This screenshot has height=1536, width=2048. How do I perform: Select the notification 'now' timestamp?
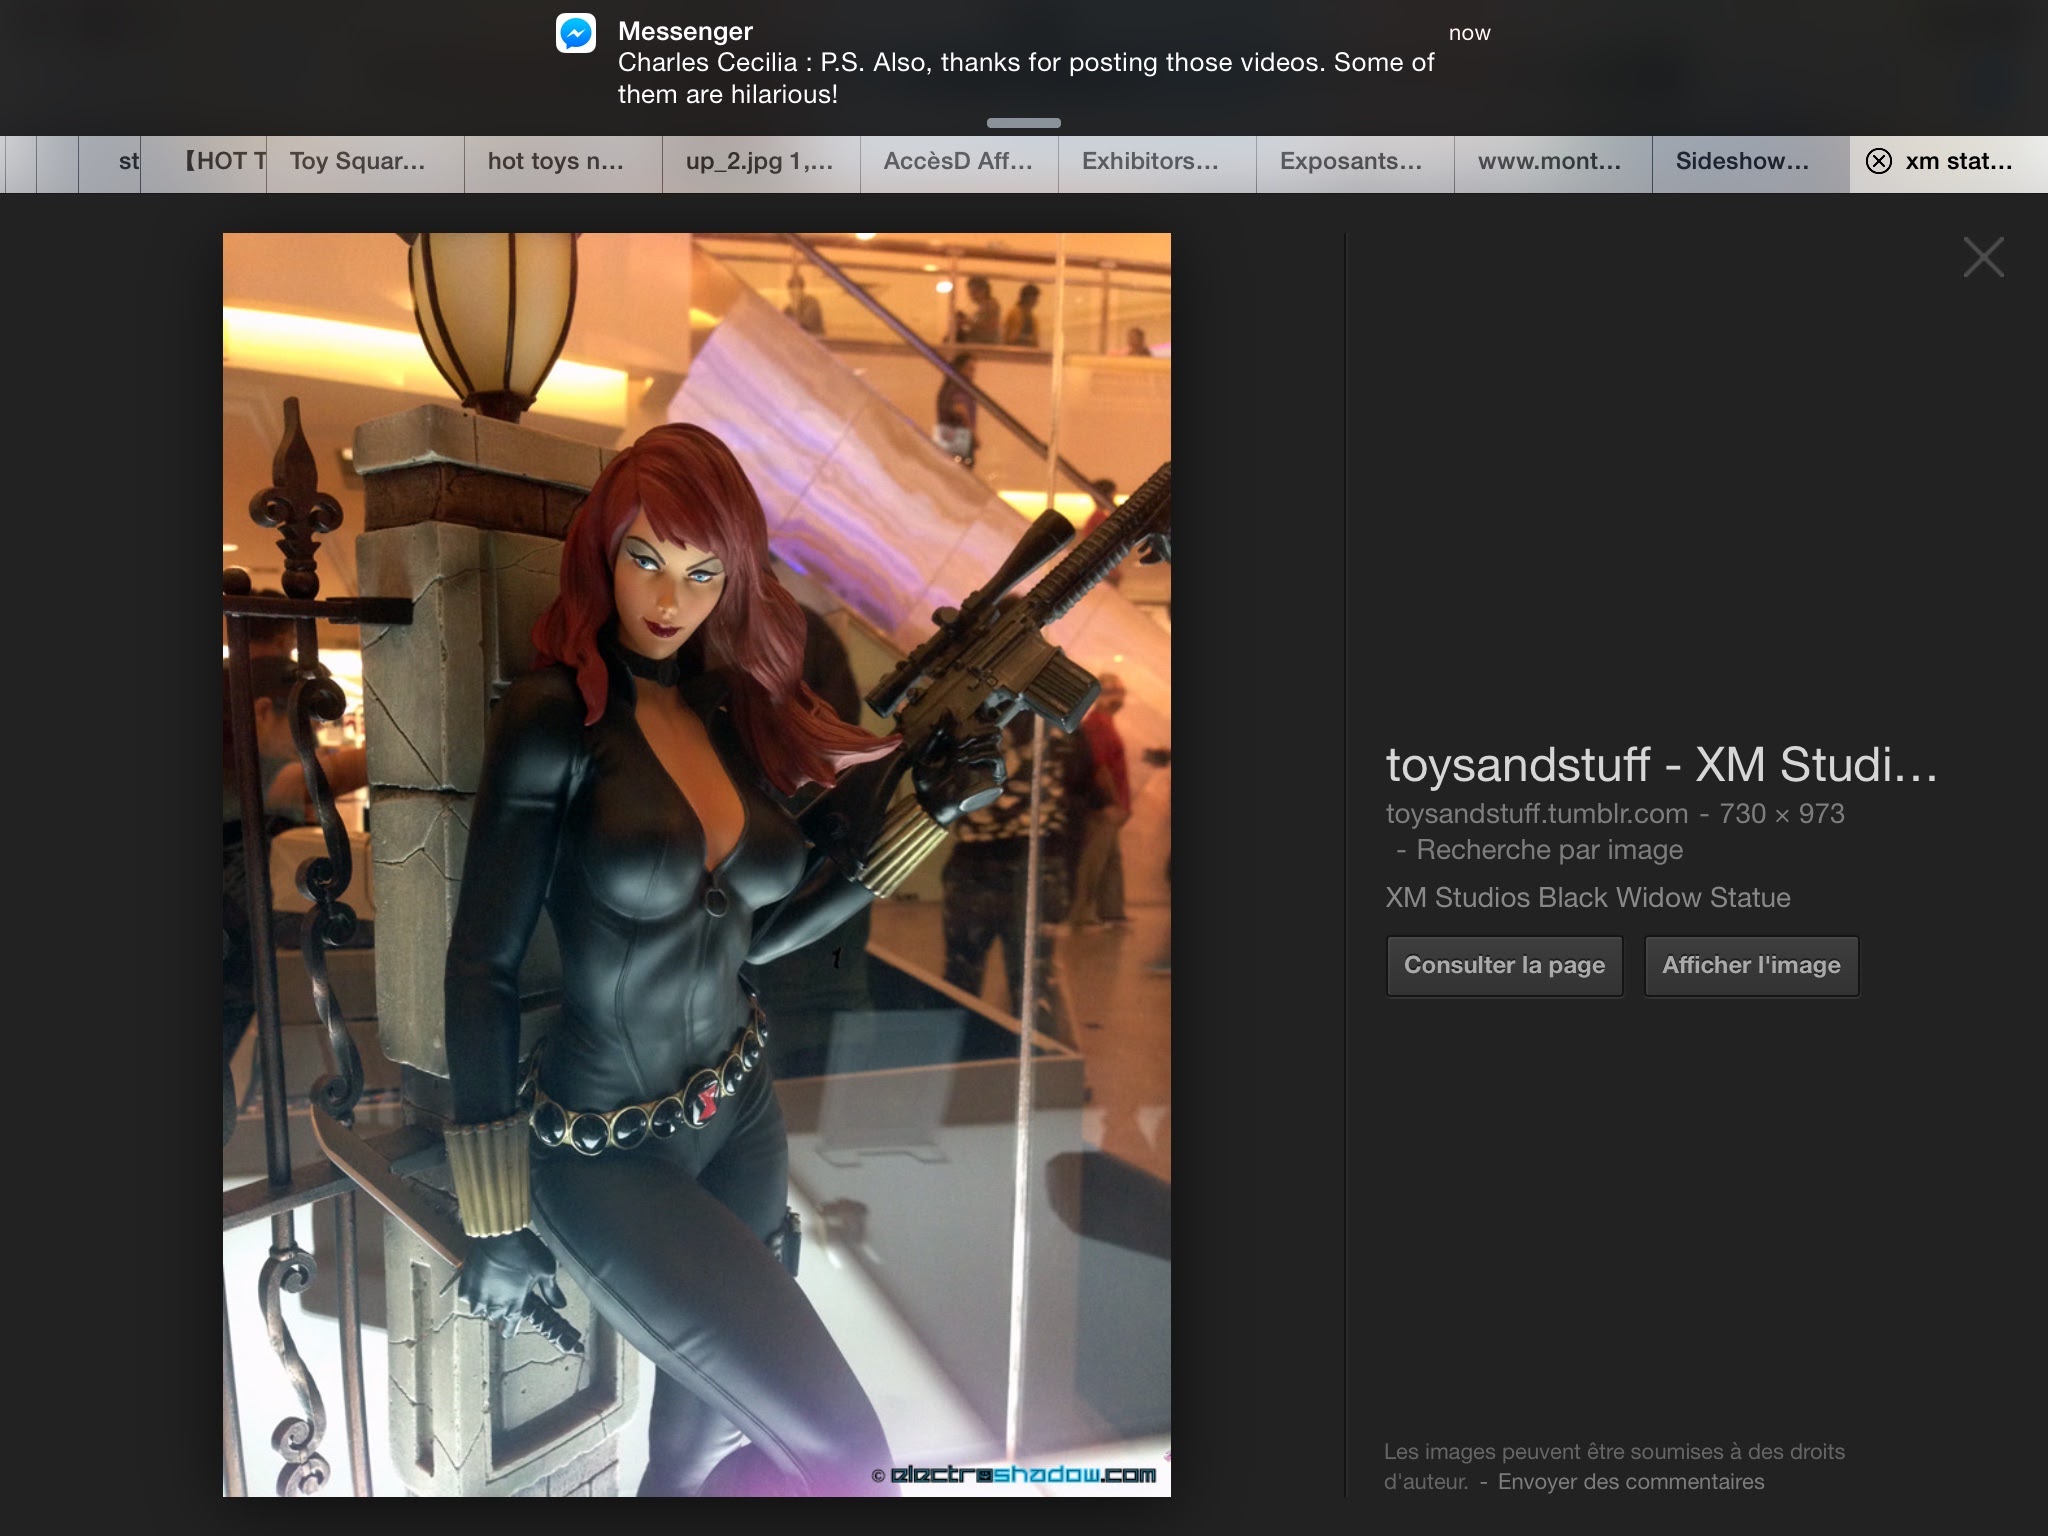(x=1469, y=33)
